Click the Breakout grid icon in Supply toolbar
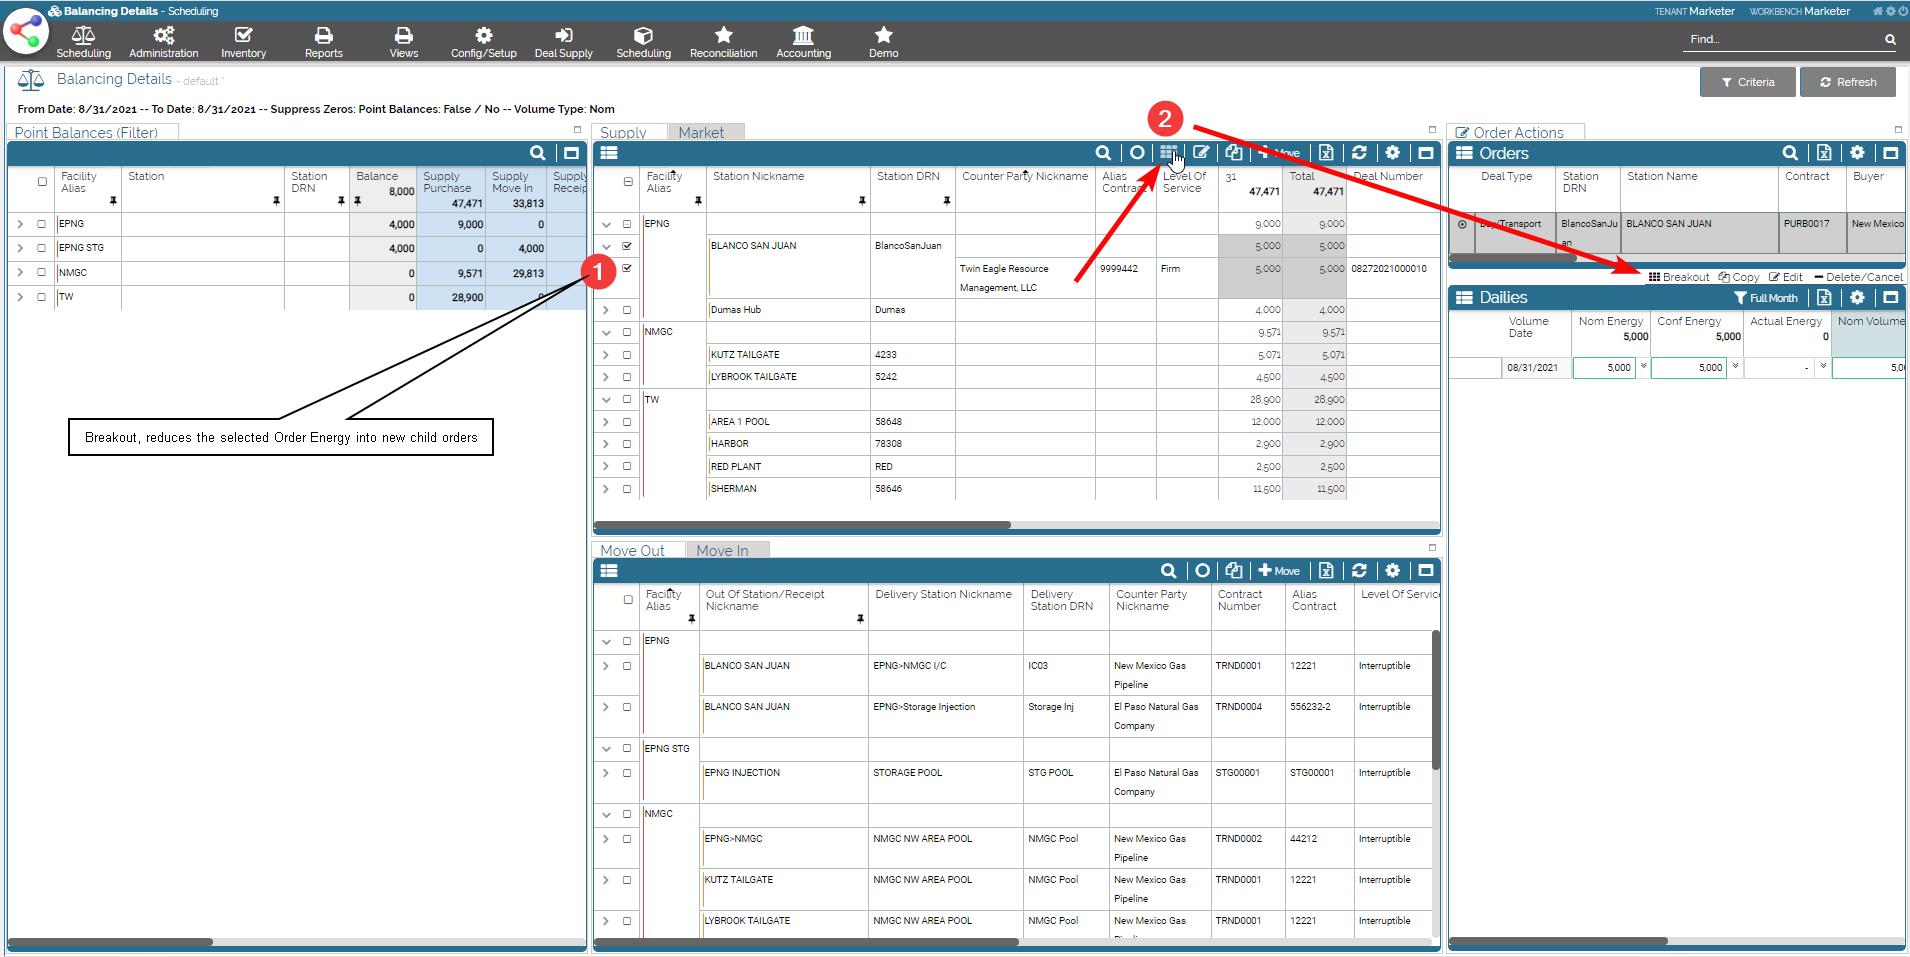The image size is (1910, 957). pyautogui.click(x=1167, y=153)
